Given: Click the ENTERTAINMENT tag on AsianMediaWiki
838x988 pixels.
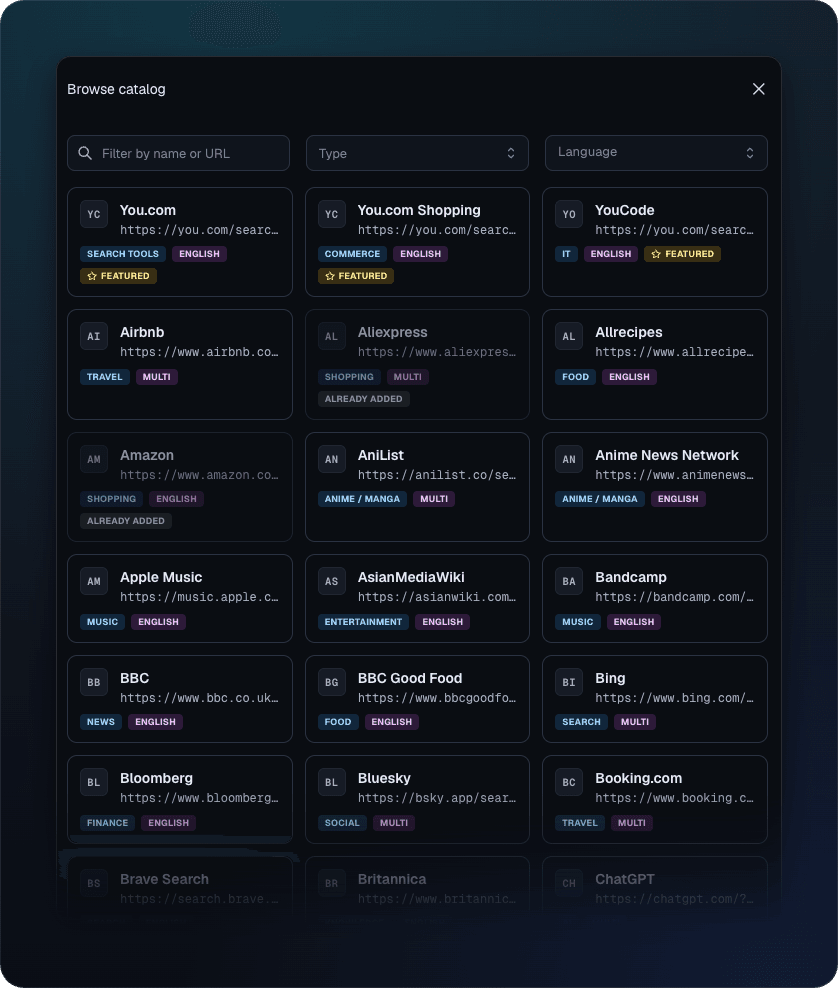Looking at the screenshot, I should tap(363, 622).
